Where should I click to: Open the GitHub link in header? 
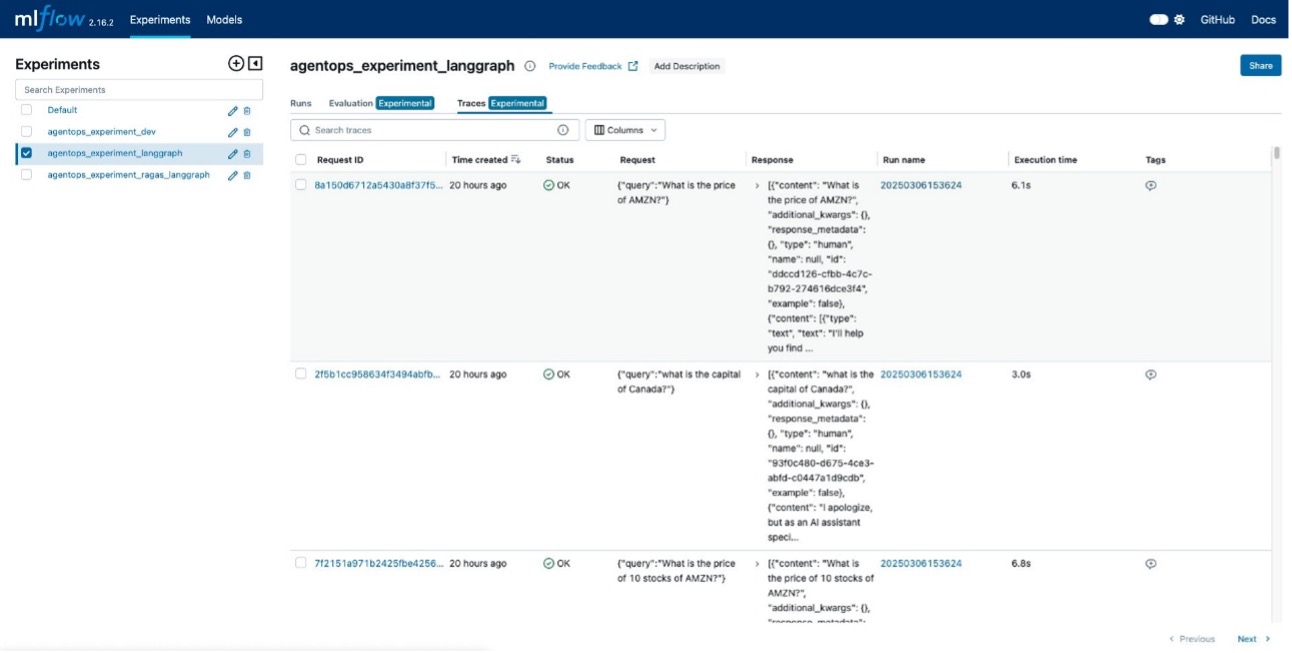click(x=1217, y=19)
